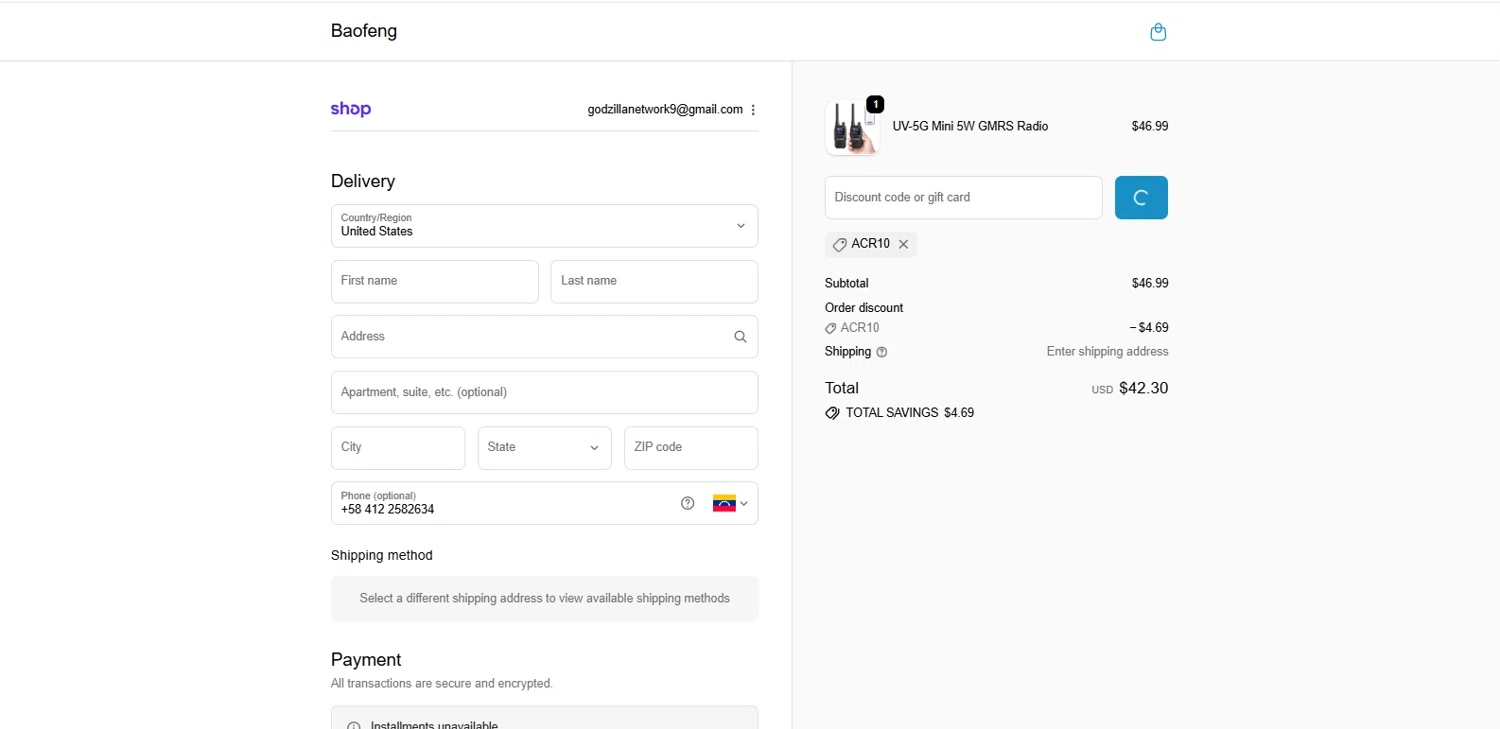This screenshot has width=1500, height=729.
Task: Click the Apartment, suite, etc. field
Action: [544, 392]
